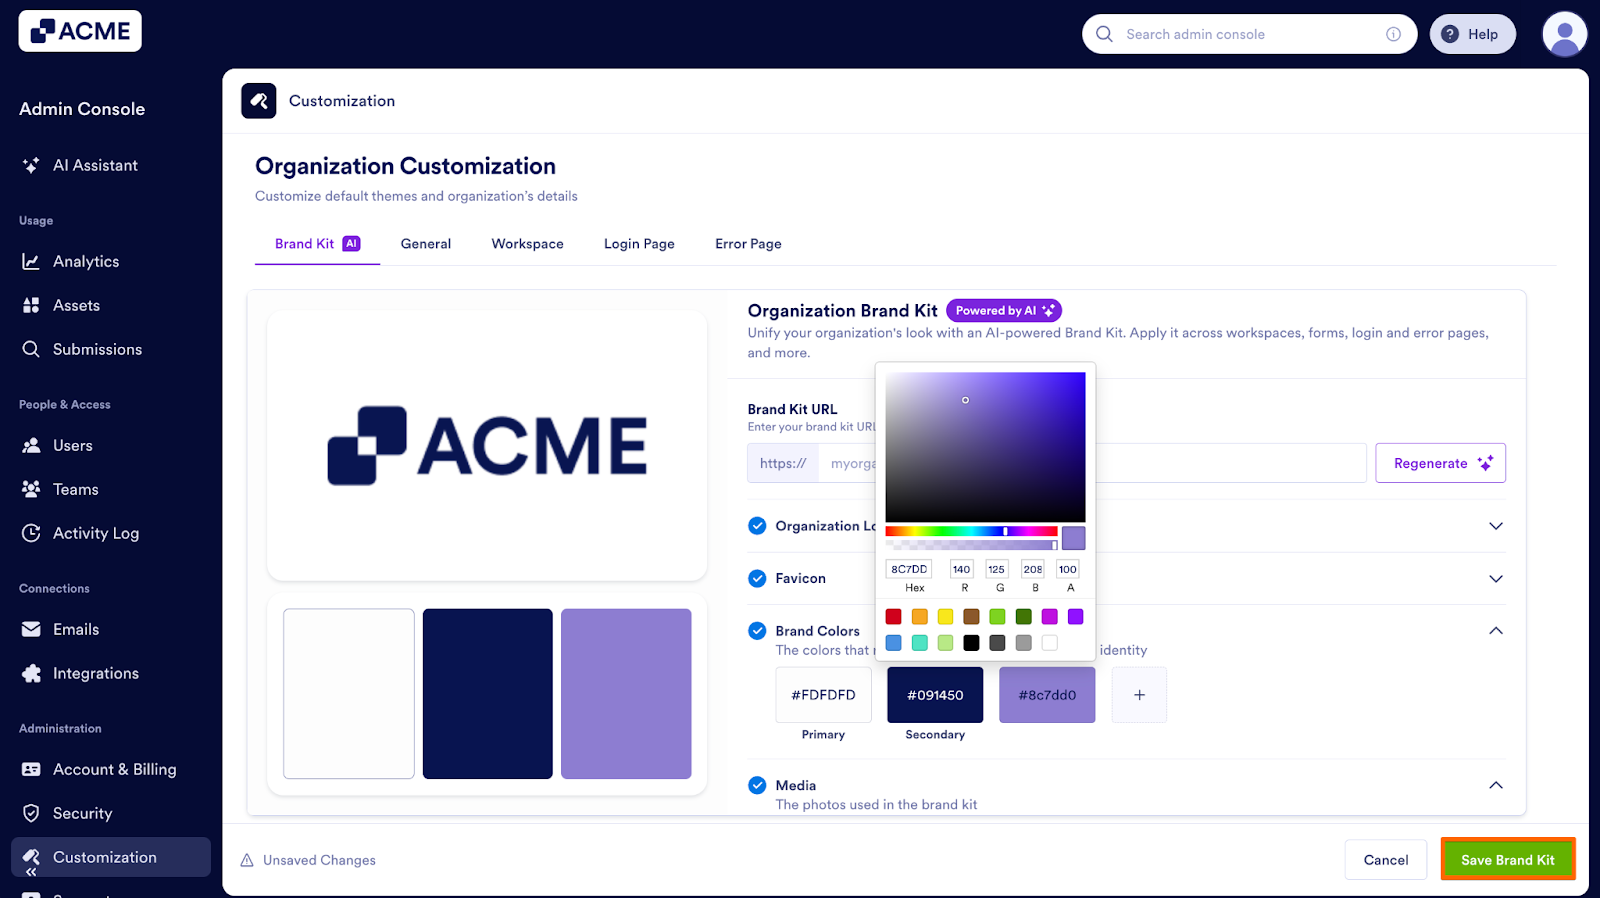The width and height of the screenshot is (1600, 898).
Task: Click the Save Brand Kit button
Action: click(x=1508, y=859)
